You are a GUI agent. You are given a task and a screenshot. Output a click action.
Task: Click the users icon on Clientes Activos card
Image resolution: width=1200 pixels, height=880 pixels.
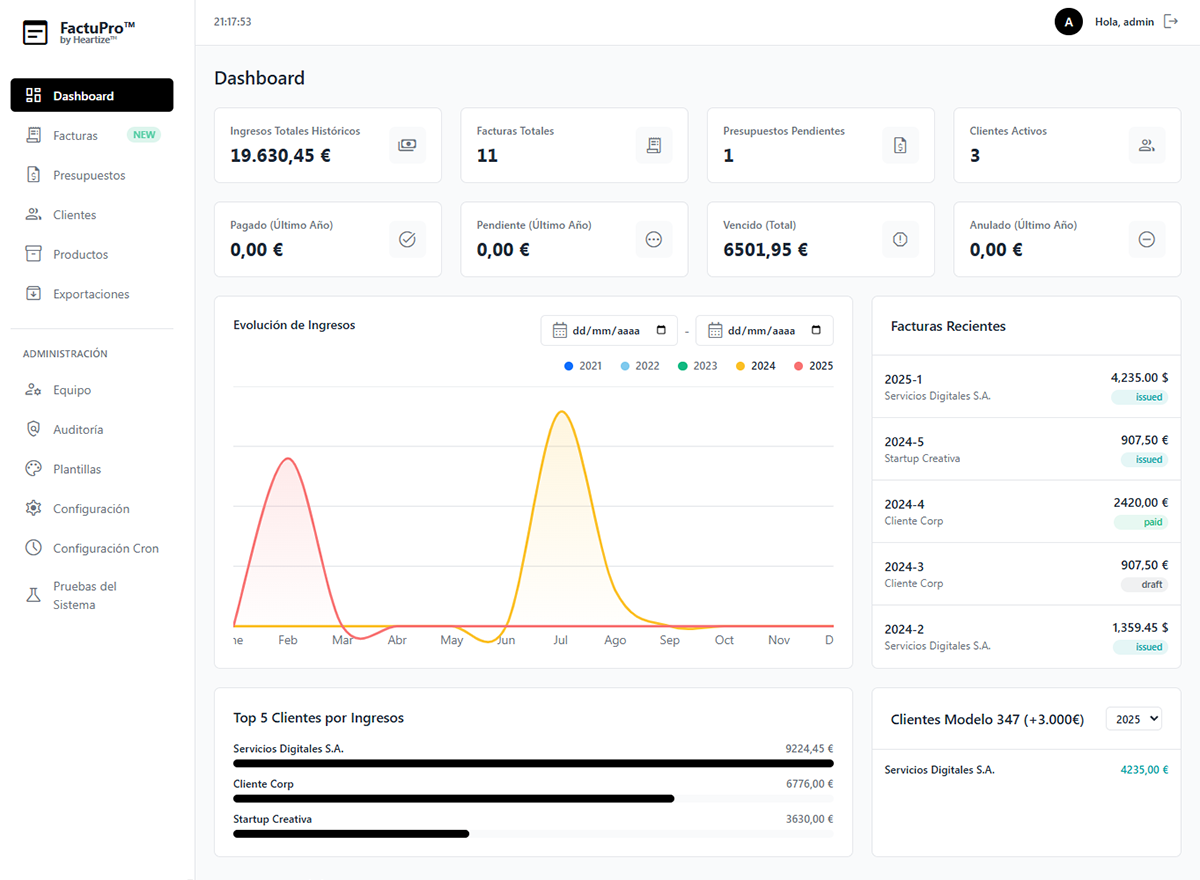(x=1147, y=145)
